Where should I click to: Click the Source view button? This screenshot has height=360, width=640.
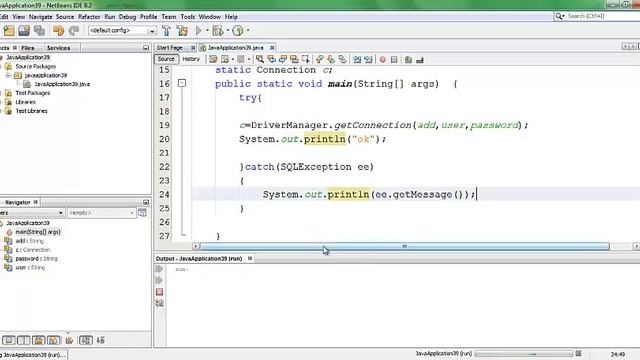coord(166,59)
